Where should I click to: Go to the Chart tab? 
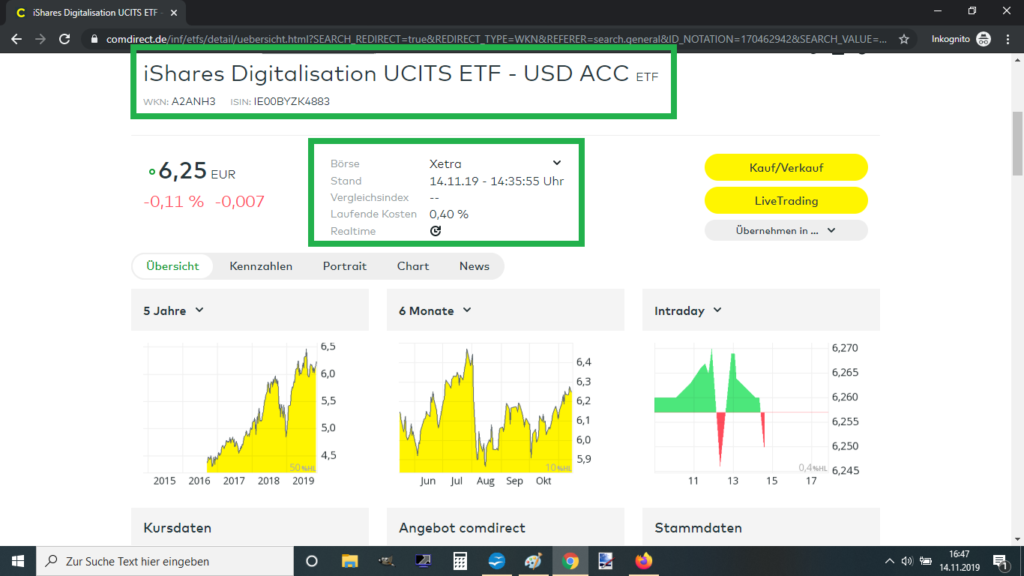point(413,266)
